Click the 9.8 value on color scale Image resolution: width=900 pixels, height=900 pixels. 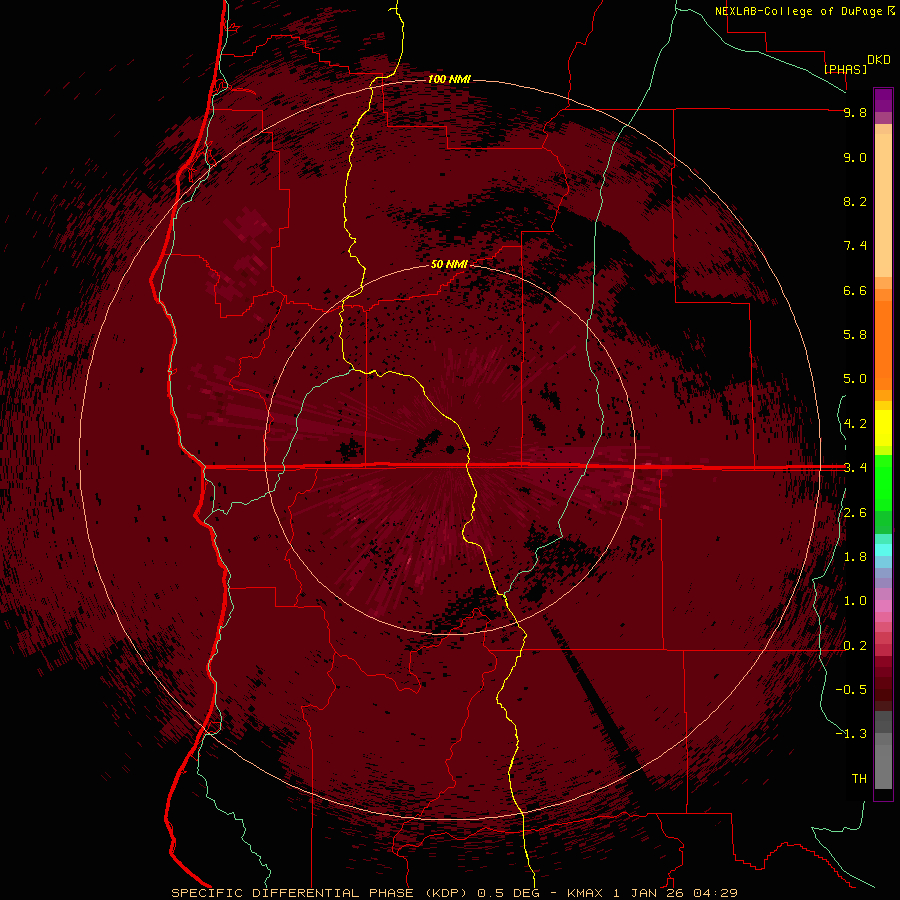tap(855, 112)
